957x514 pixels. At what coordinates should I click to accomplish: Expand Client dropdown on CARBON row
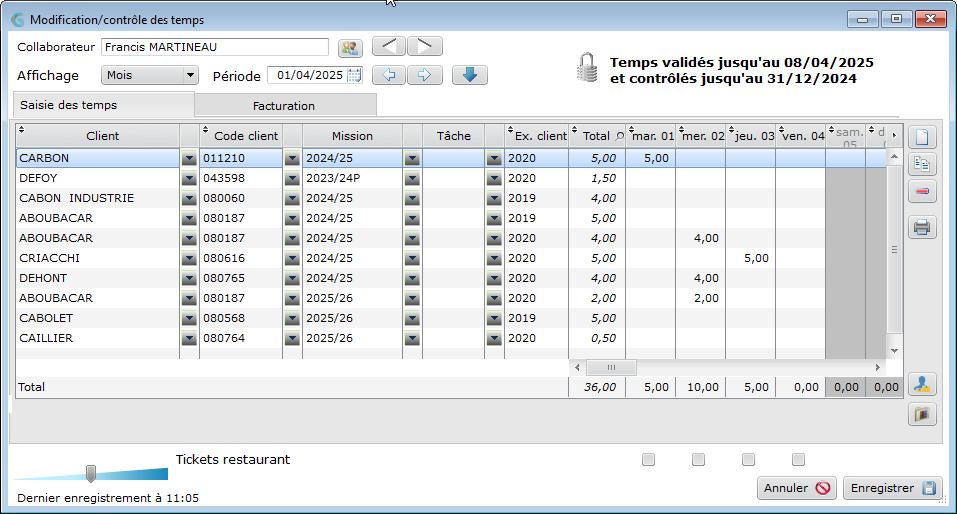click(189, 159)
